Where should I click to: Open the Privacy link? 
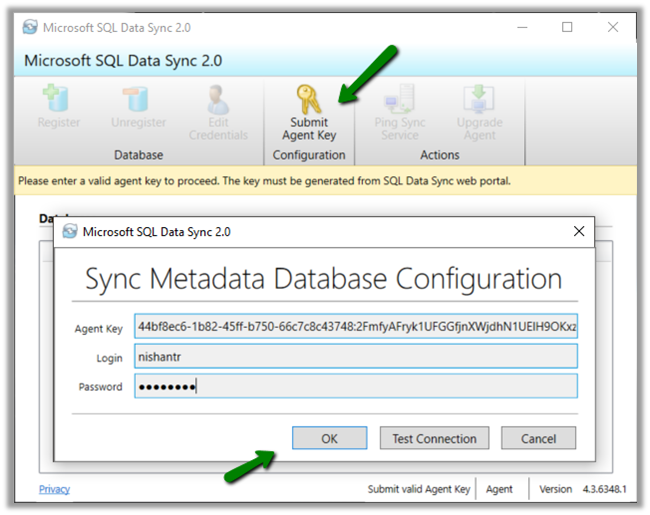coord(54,489)
